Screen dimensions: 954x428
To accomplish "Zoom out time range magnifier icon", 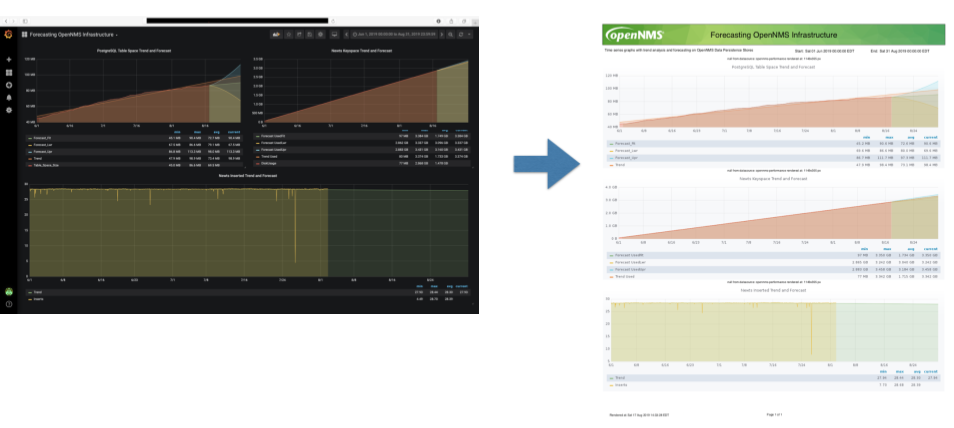I will tap(449, 34).
